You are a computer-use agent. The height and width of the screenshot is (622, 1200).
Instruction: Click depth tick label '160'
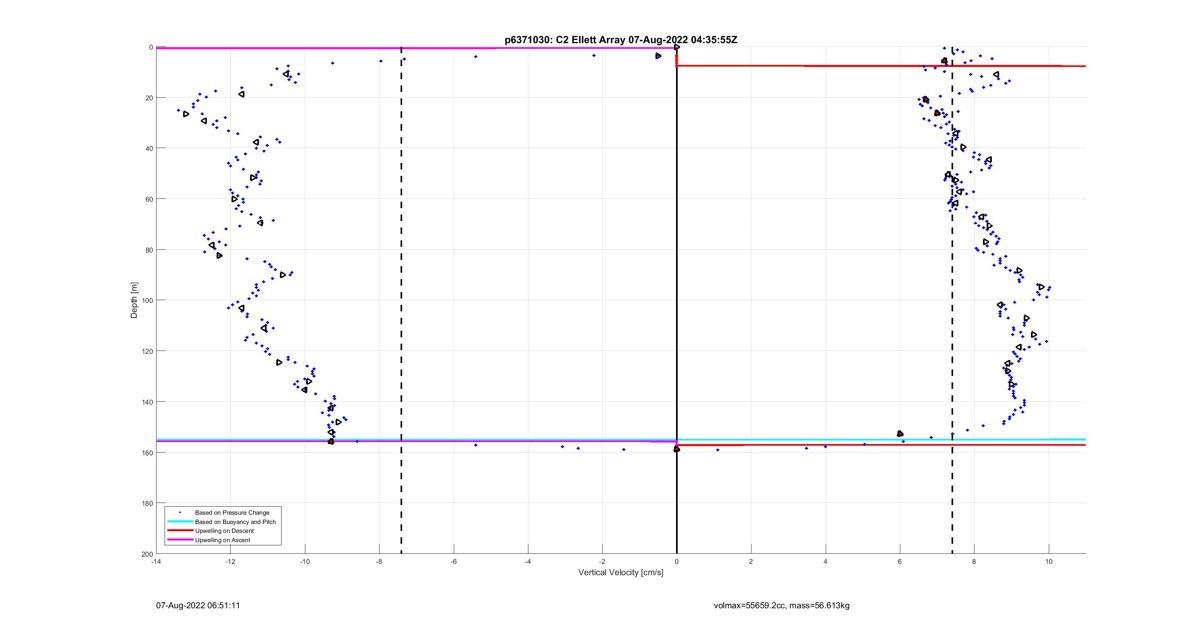[146, 452]
